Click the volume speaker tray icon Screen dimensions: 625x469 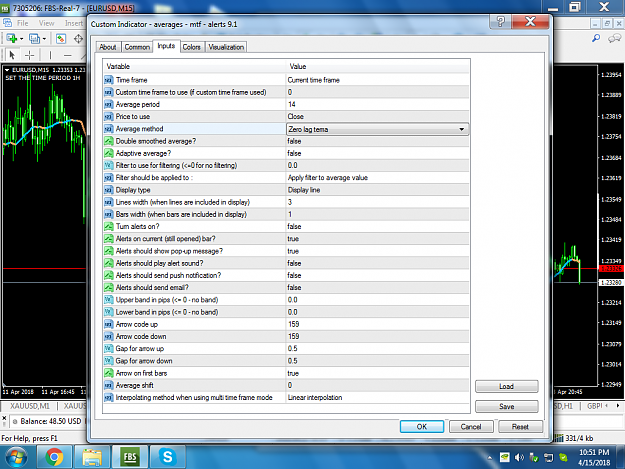(x=519, y=457)
